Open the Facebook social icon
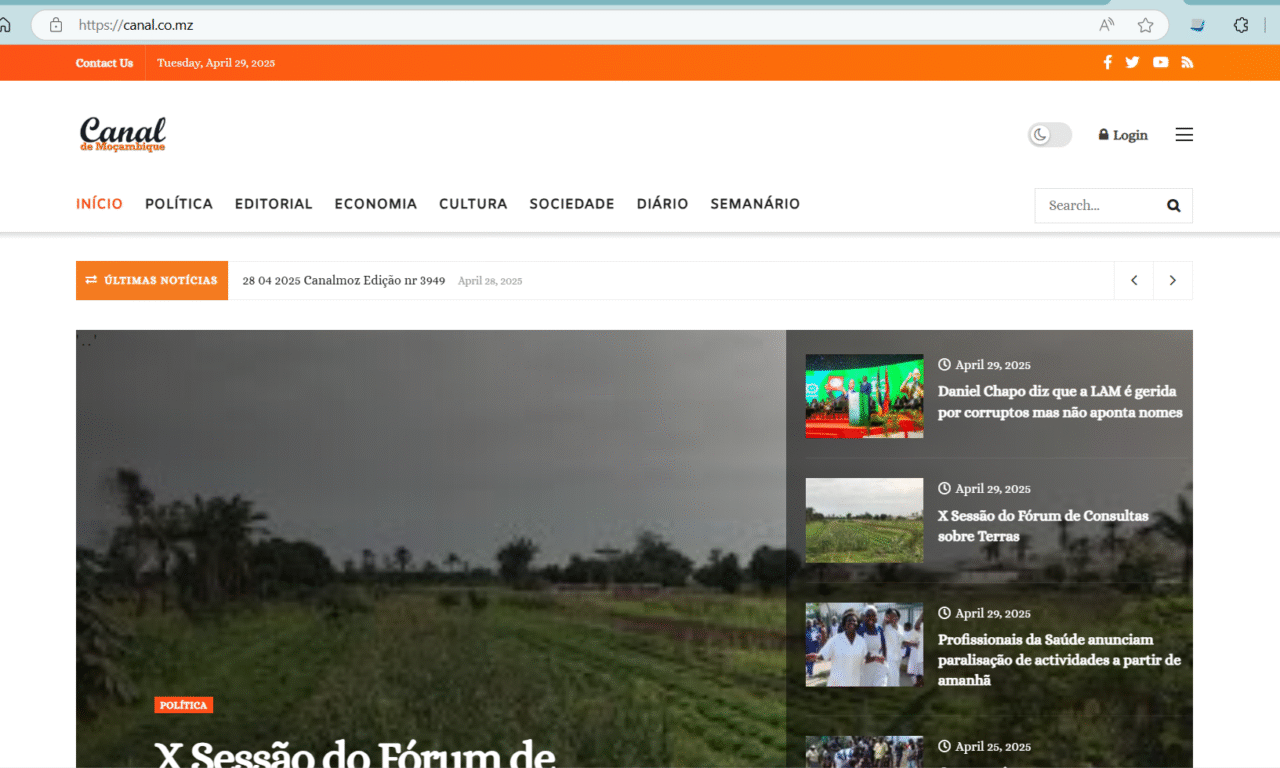1280x768 pixels. point(1107,62)
